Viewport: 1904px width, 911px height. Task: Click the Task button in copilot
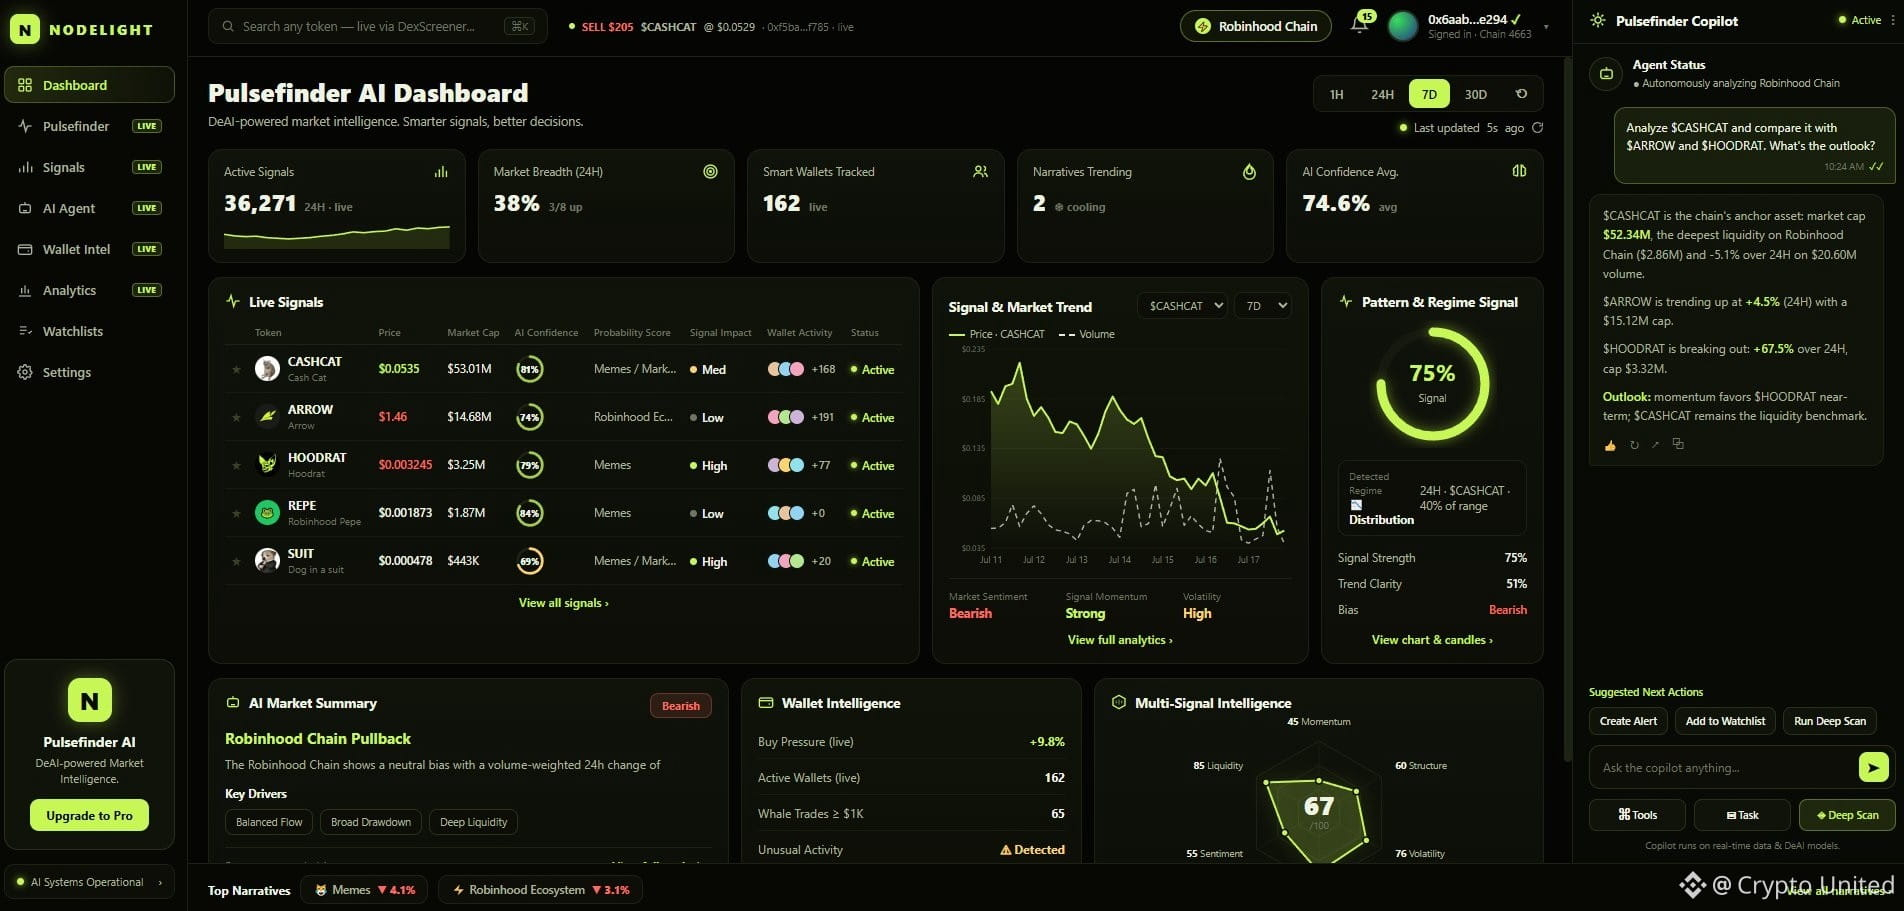(x=1742, y=815)
